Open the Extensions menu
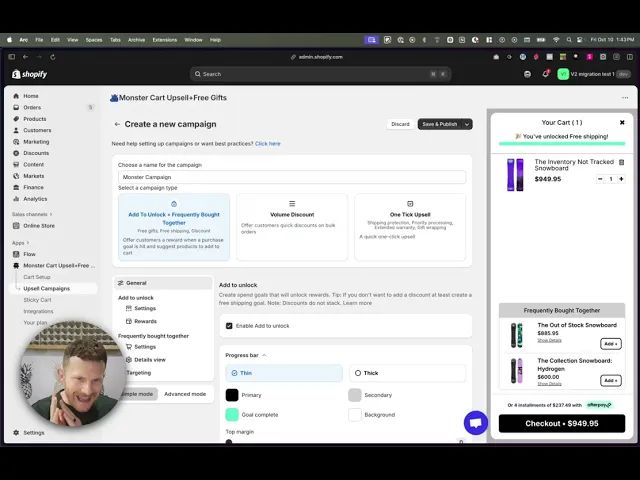This screenshot has height=480, width=640. click(164, 40)
